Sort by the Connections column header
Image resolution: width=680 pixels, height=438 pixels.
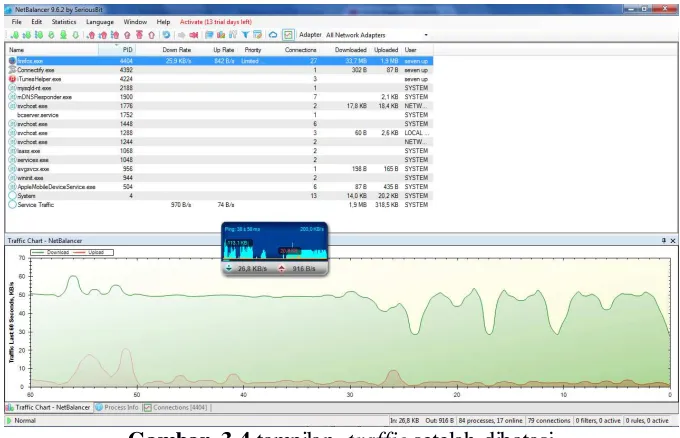click(x=294, y=50)
